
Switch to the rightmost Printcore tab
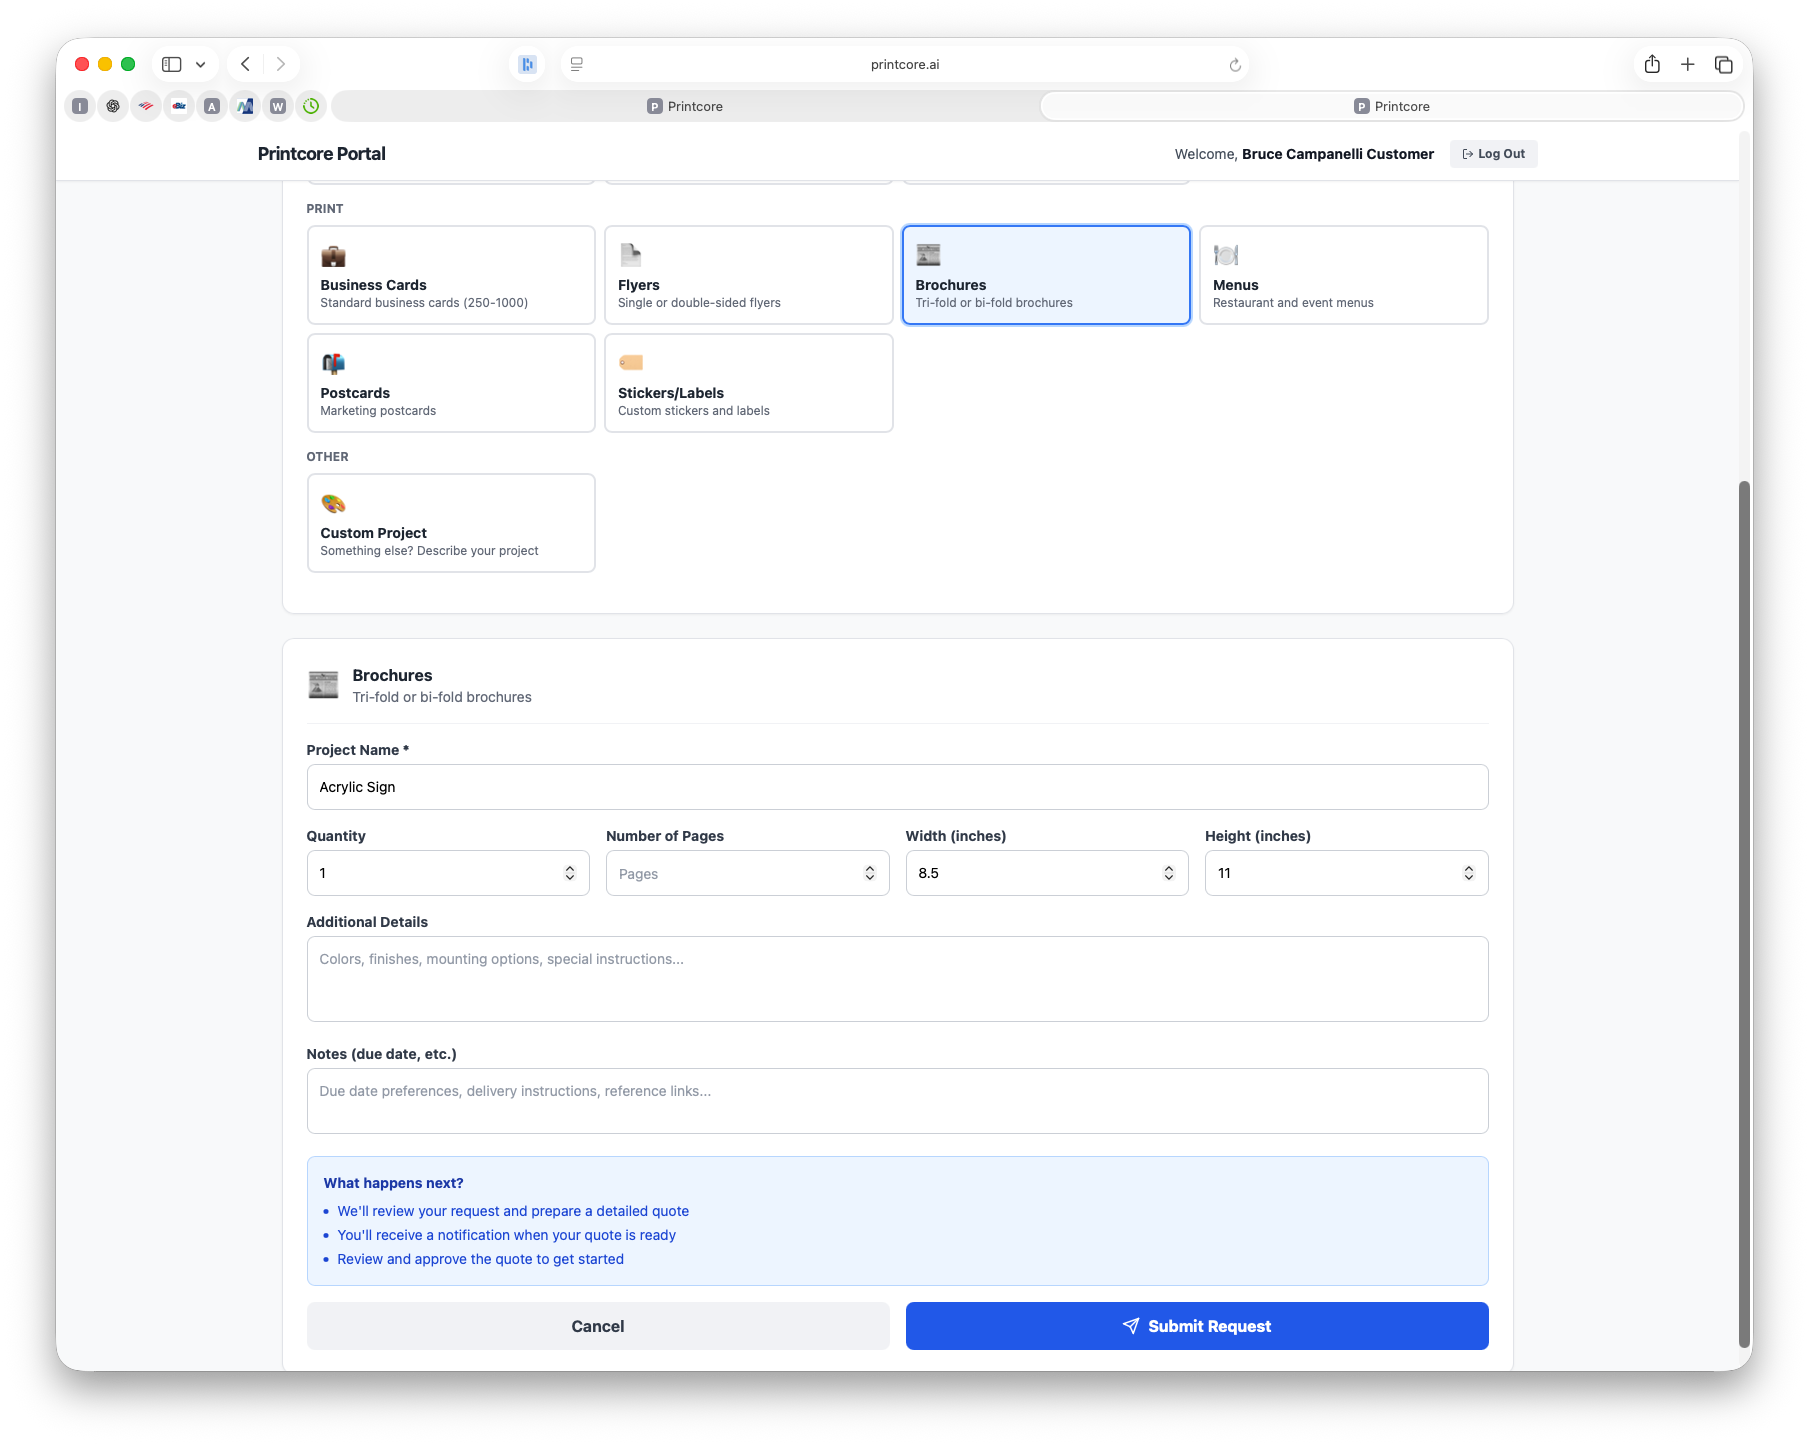click(x=1391, y=105)
